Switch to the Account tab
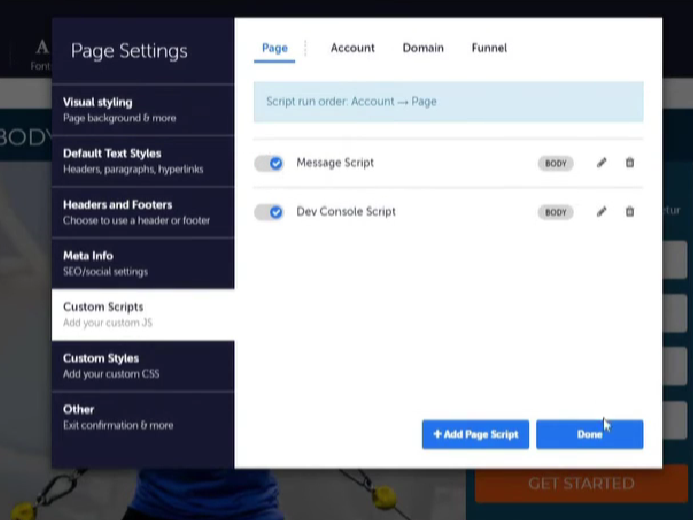 pos(352,48)
